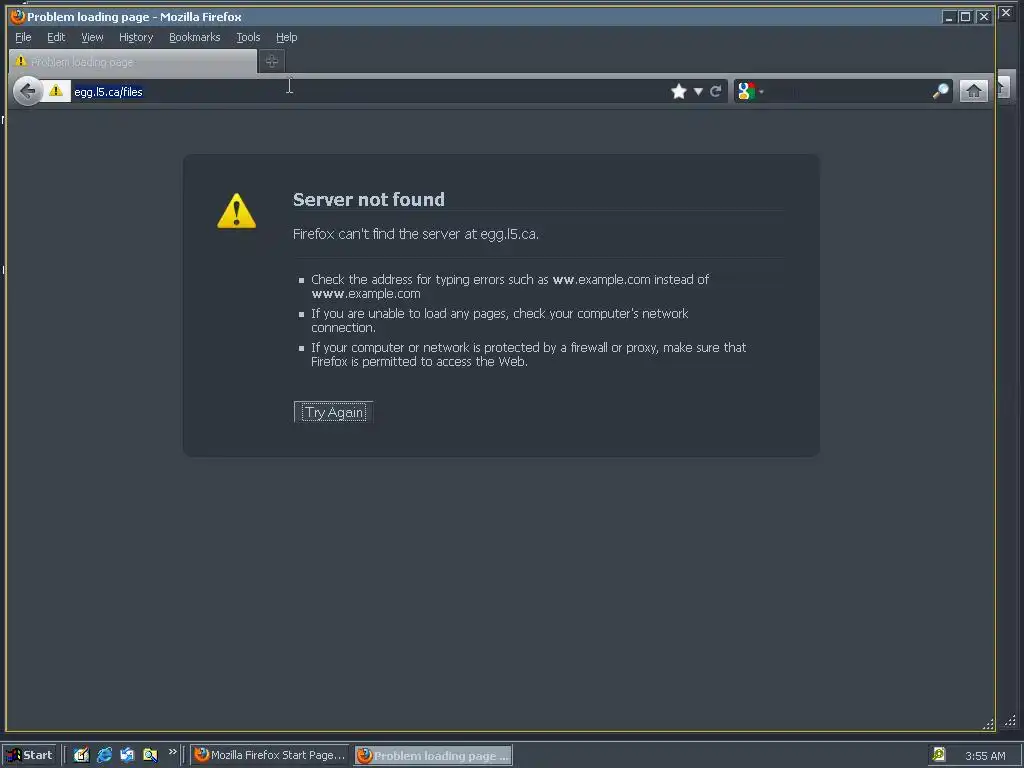The image size is (1024, 768).
Task: Select Problem loading page taskbar button
Action: coord(434,756)
